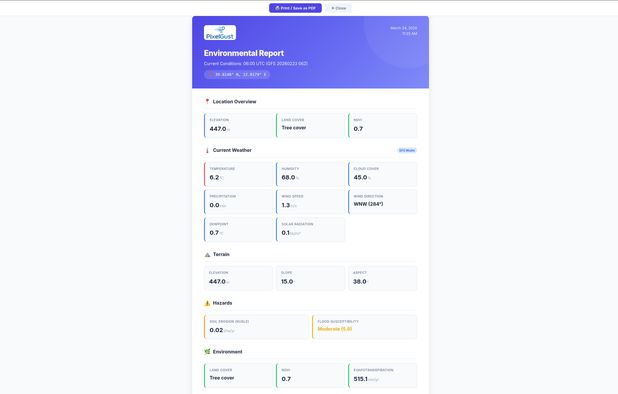Screen dimensions: 618x394
Task: Click the PixelGust logo
Action: pyautogui.click(x=220, y=33)
